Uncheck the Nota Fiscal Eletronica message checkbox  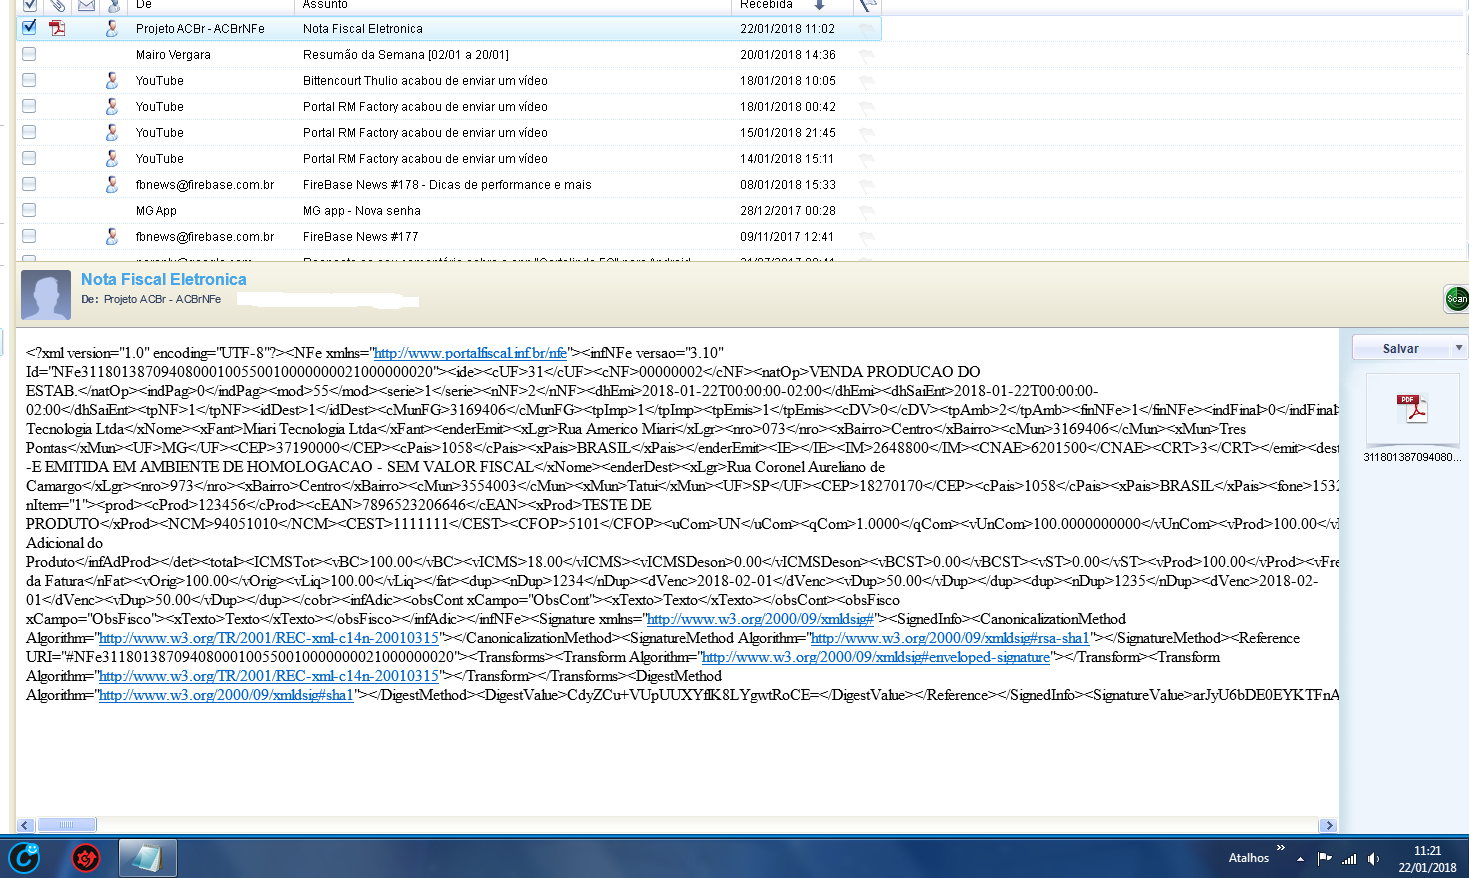point(29,27)
